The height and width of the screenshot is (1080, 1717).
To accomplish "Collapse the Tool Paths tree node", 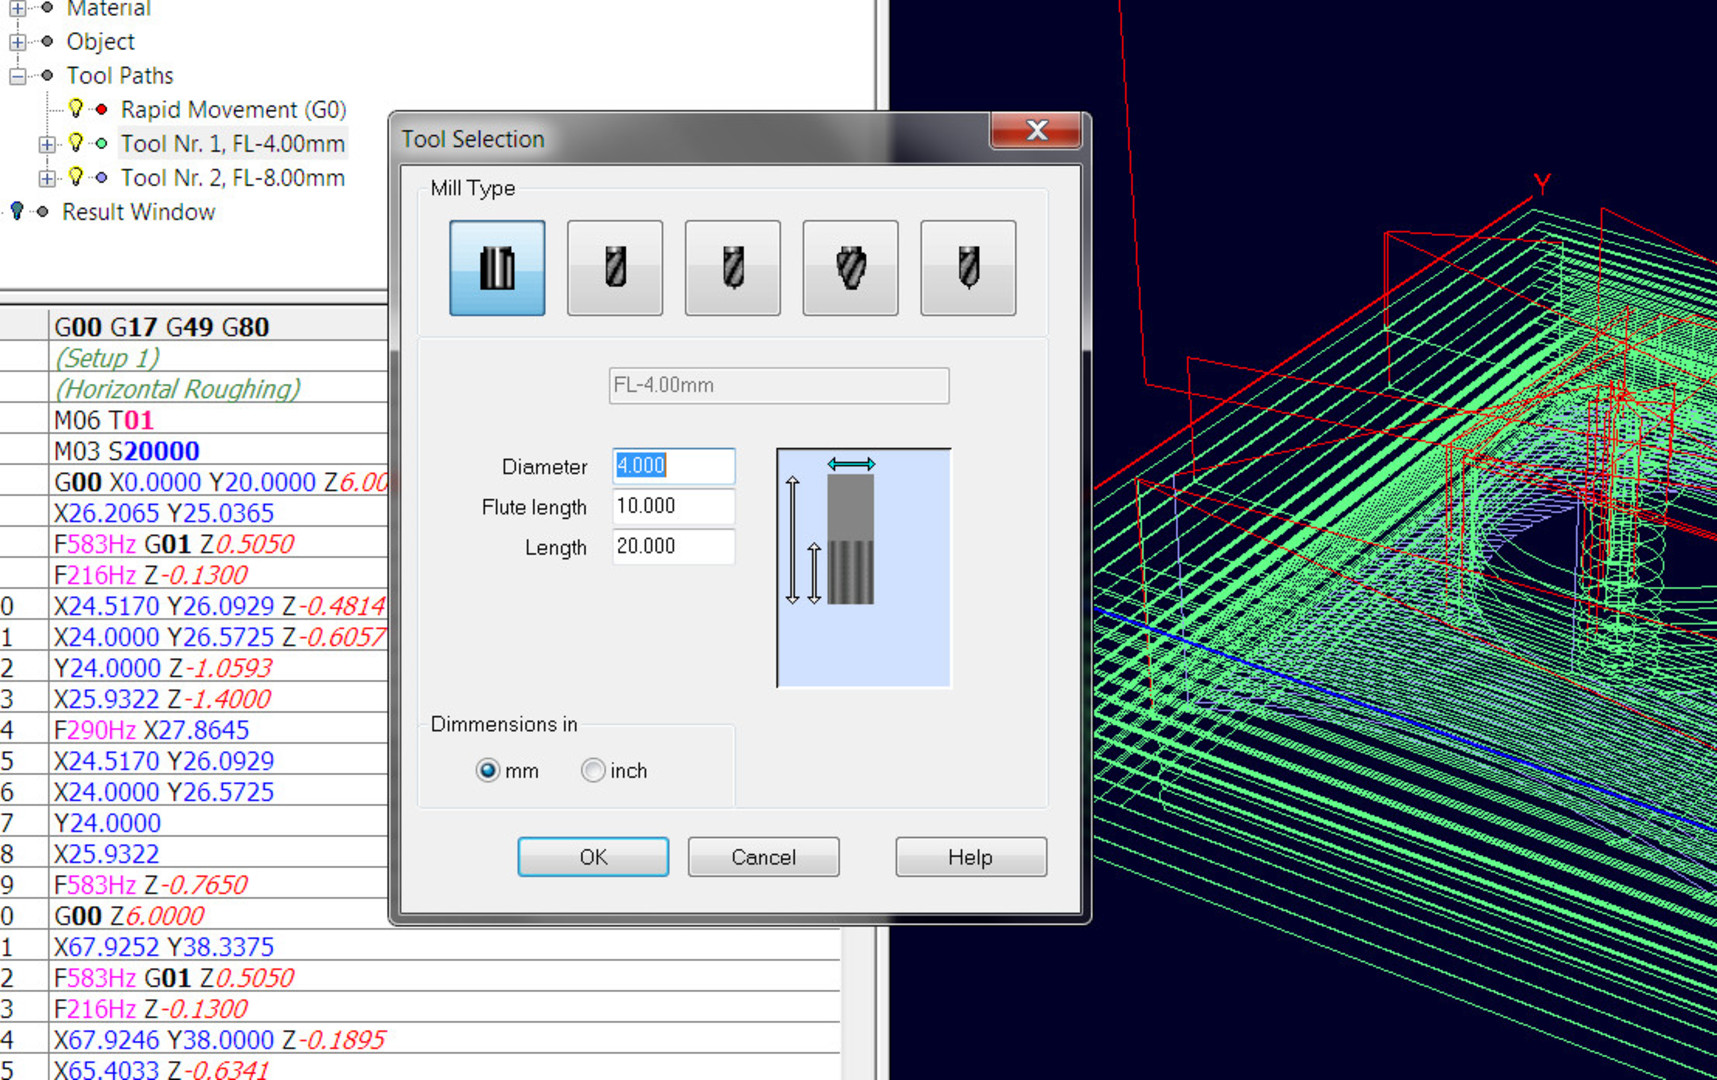I will point(17,76).
